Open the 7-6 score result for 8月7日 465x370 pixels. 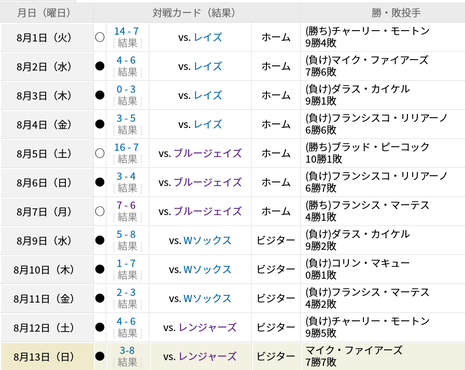(x=126, y=205)
